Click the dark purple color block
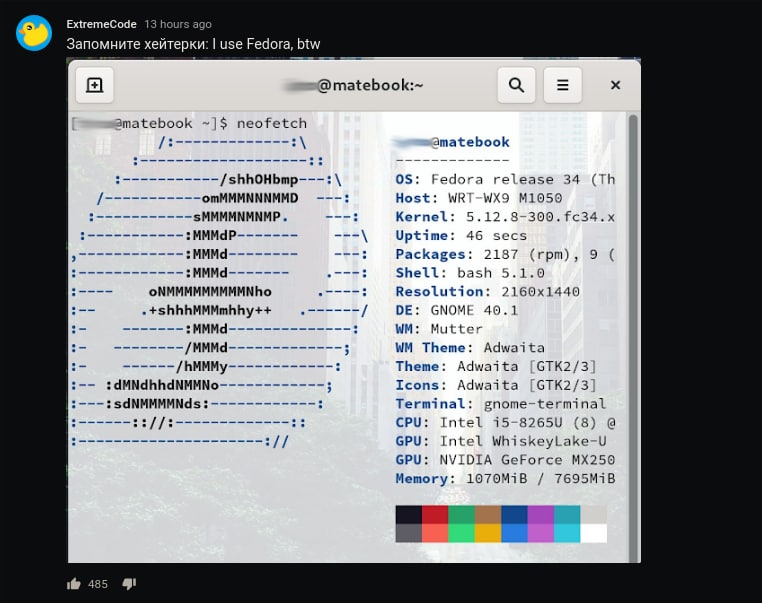762x603 pixels. click(540, 515)
